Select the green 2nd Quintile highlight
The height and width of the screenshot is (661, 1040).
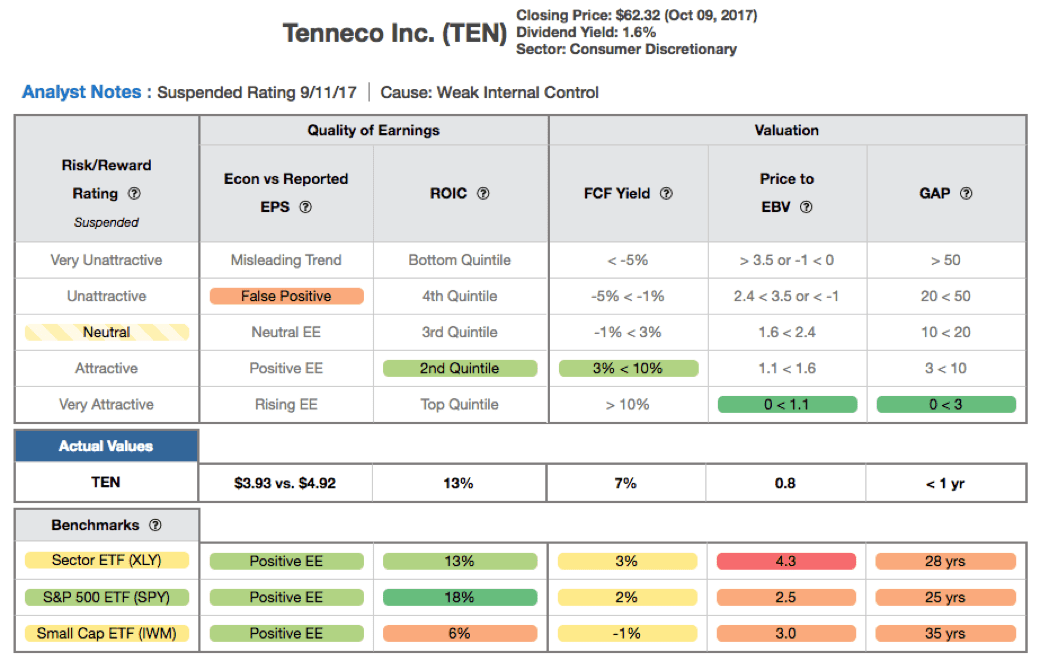pos(460,369)
